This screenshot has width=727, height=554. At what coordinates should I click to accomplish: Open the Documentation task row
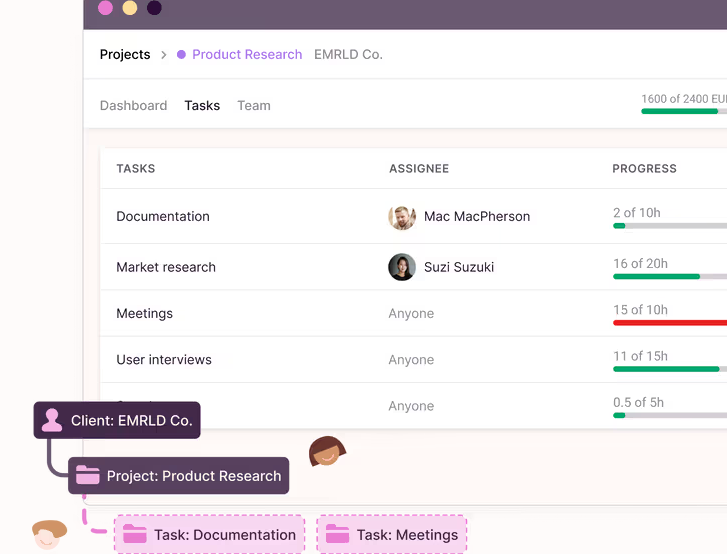click(414, 216)
